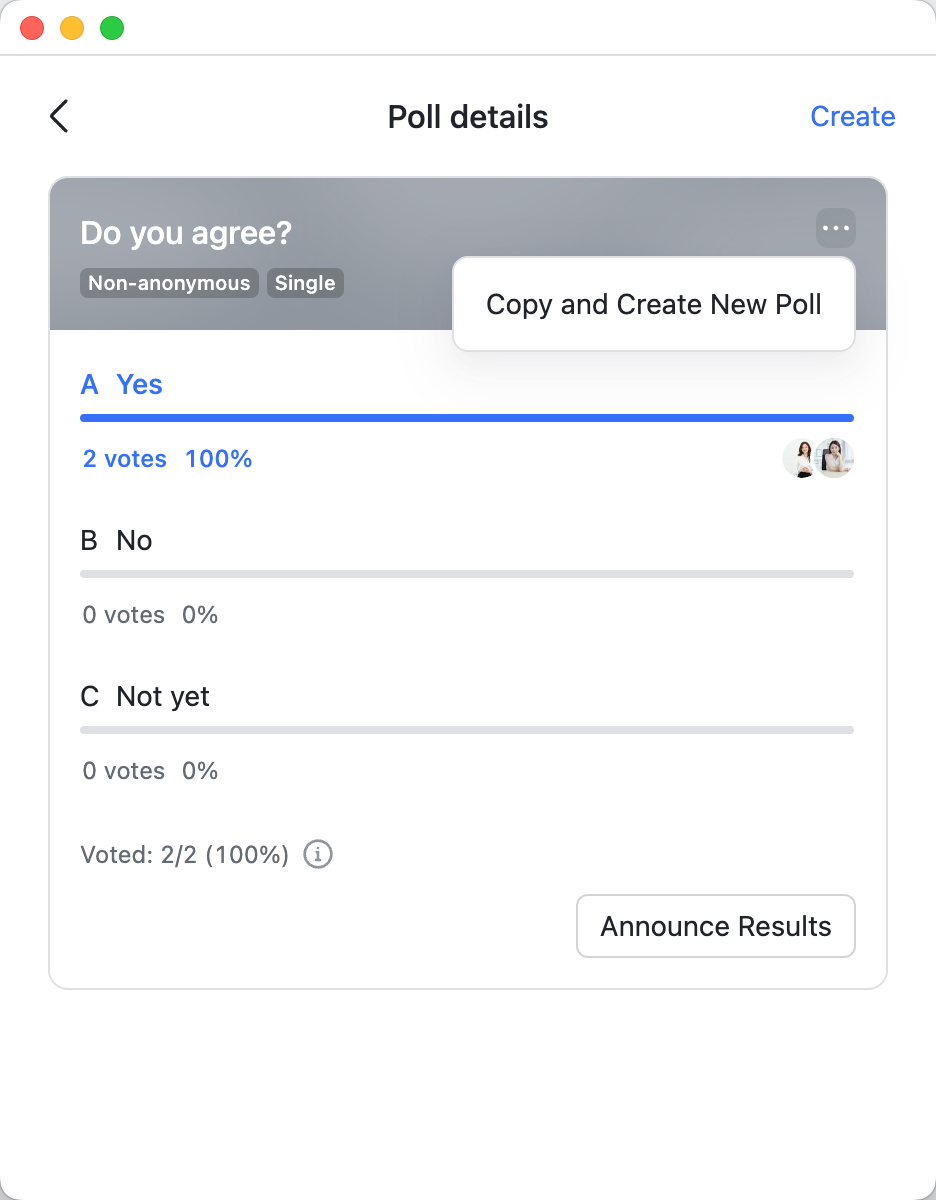Viewport: 936px width, 1200px height.
Task: Click the Non-anonymous tag
Action: tap(169, 283)
